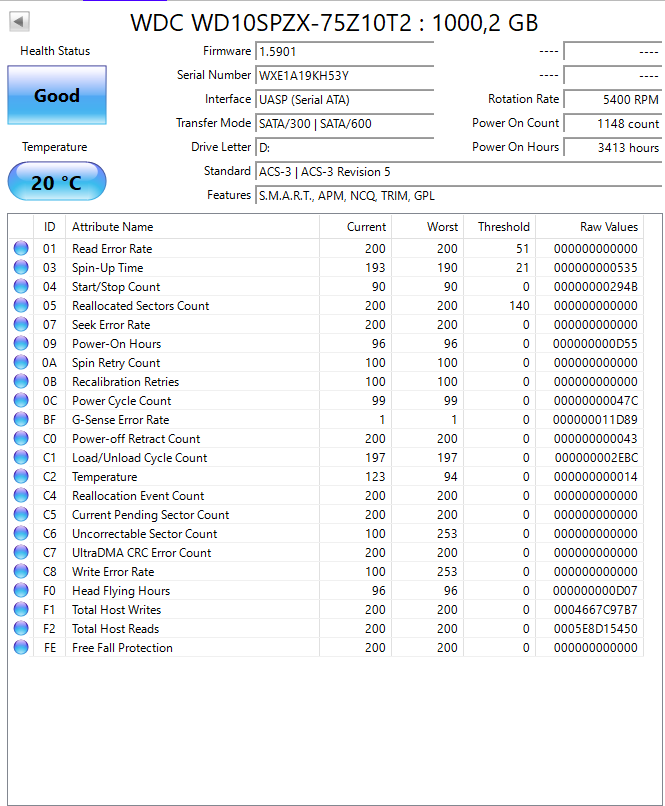Click the Raw Values column header
The height and width of the screenshot is (806, 665).
pyautogui.click(x=589, y=227)
